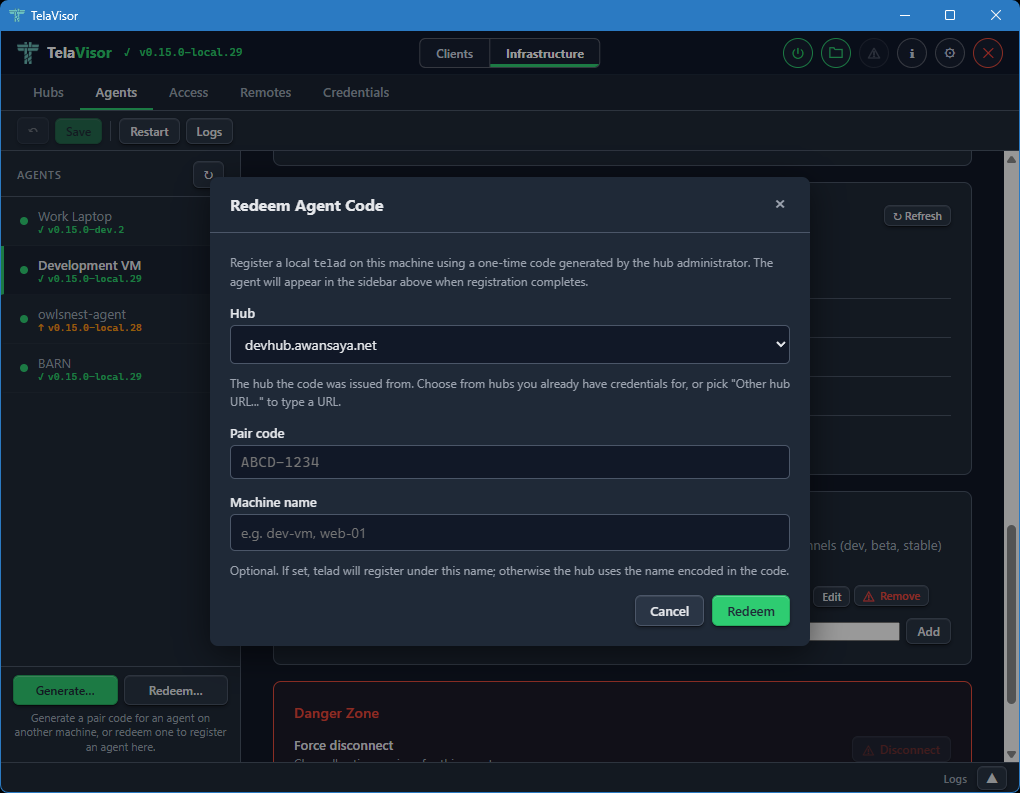1020x793 pixels.
Task: Open the Agents tab
Action: pyautogui.click(x=116, y=92)
